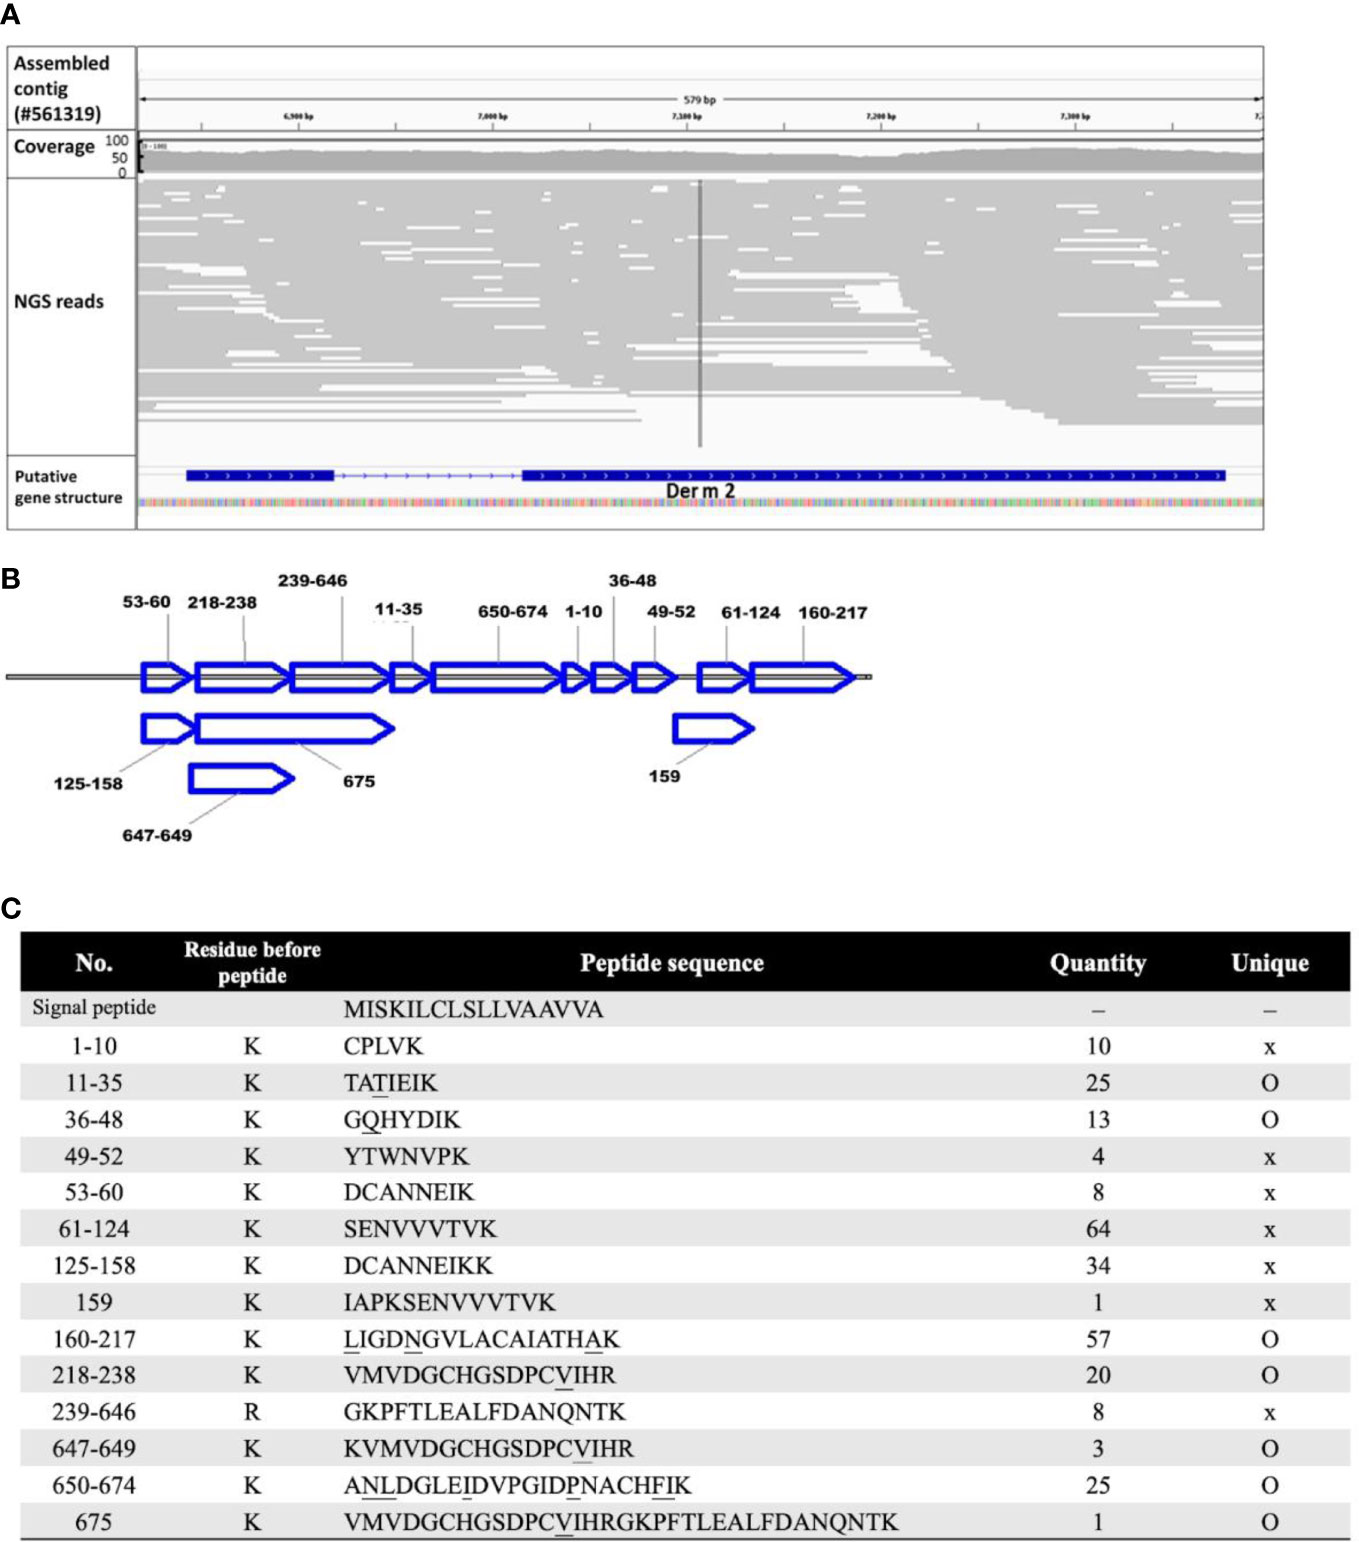Click the 'Peptide sequence' column header

tap(672, 962)
